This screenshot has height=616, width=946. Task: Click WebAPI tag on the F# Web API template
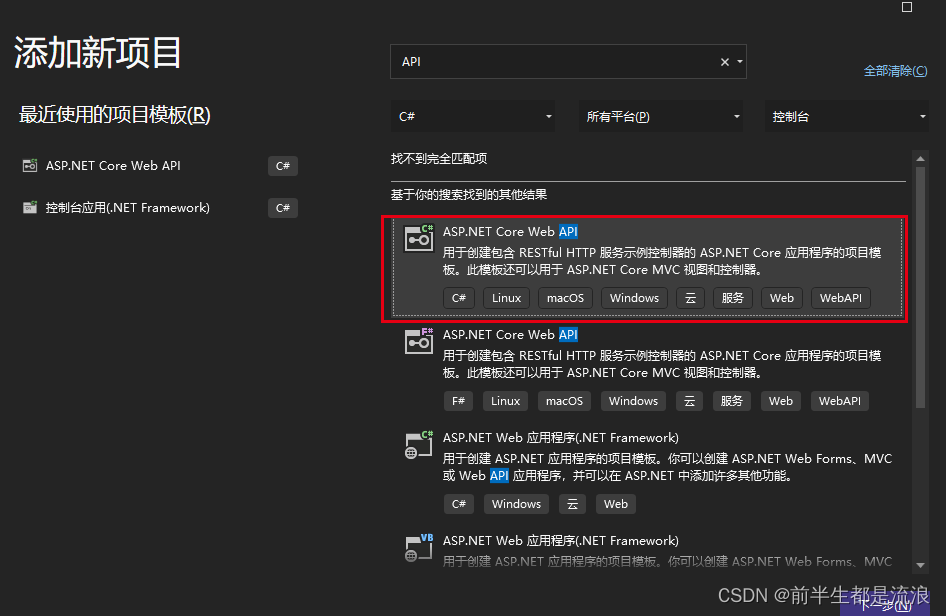point(840,401)
